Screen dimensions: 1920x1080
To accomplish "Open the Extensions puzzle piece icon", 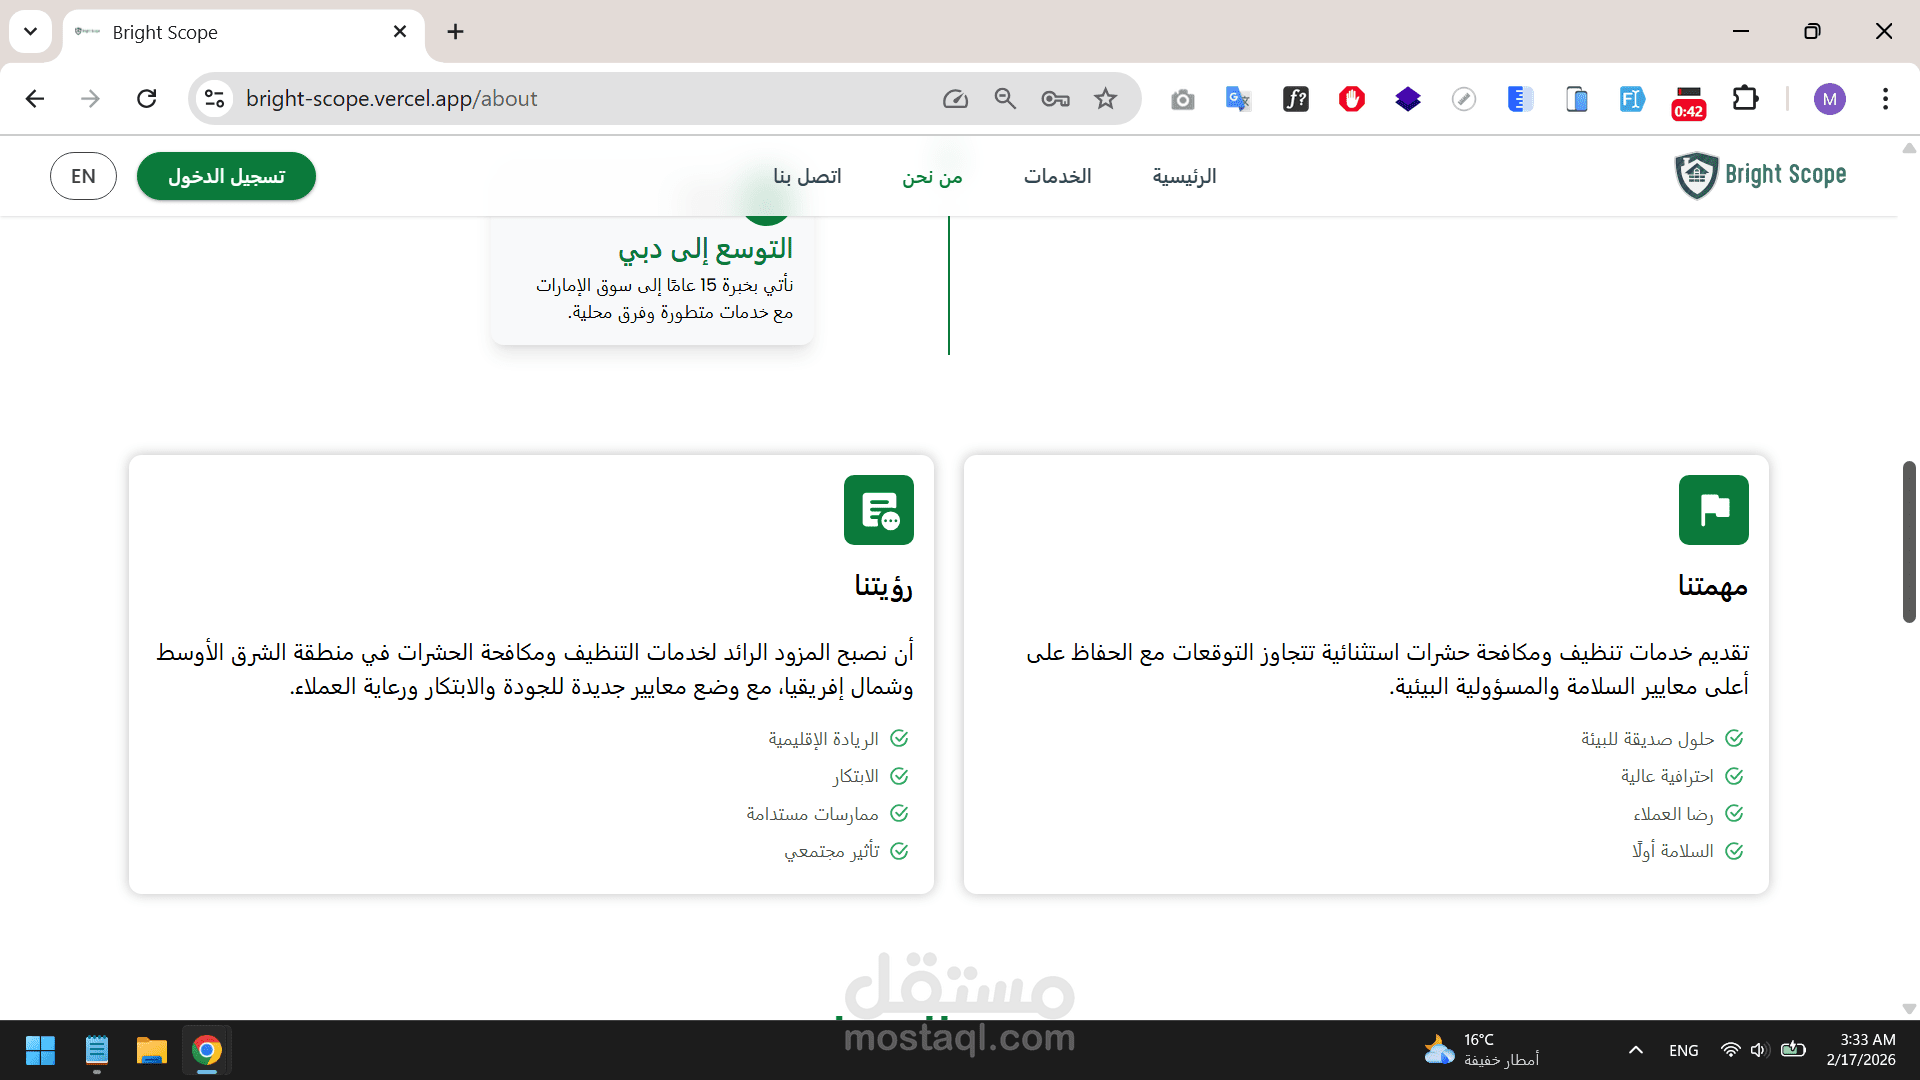I will [x=1745, y=99].
